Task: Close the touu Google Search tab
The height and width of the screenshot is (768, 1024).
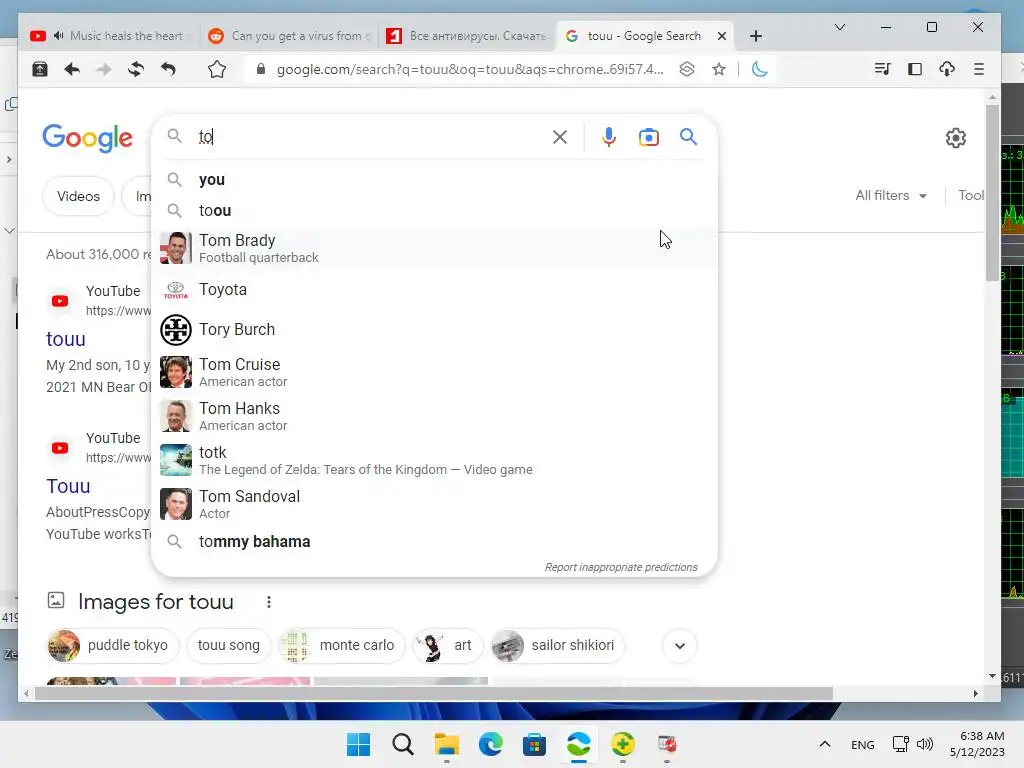Action: [722, 36]
